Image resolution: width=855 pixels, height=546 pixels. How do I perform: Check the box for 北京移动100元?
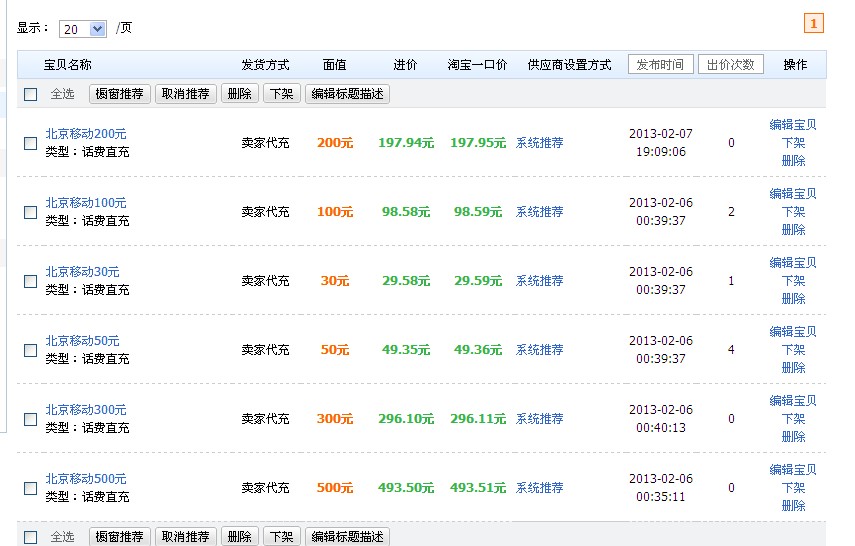coord(31,212)
